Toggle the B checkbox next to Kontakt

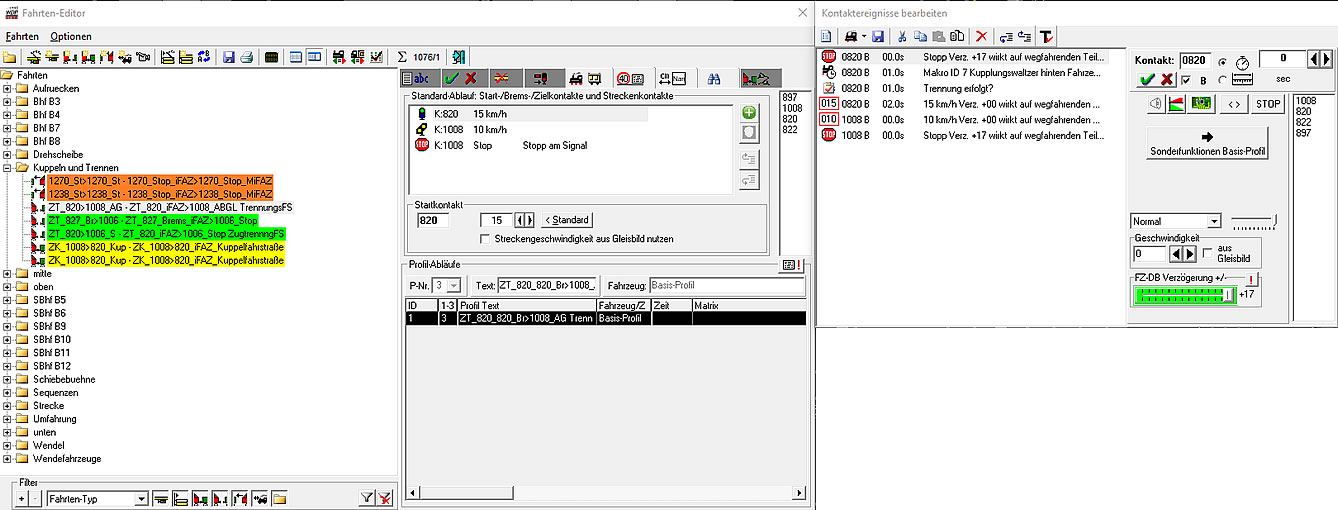click(x=1186, y=80)
